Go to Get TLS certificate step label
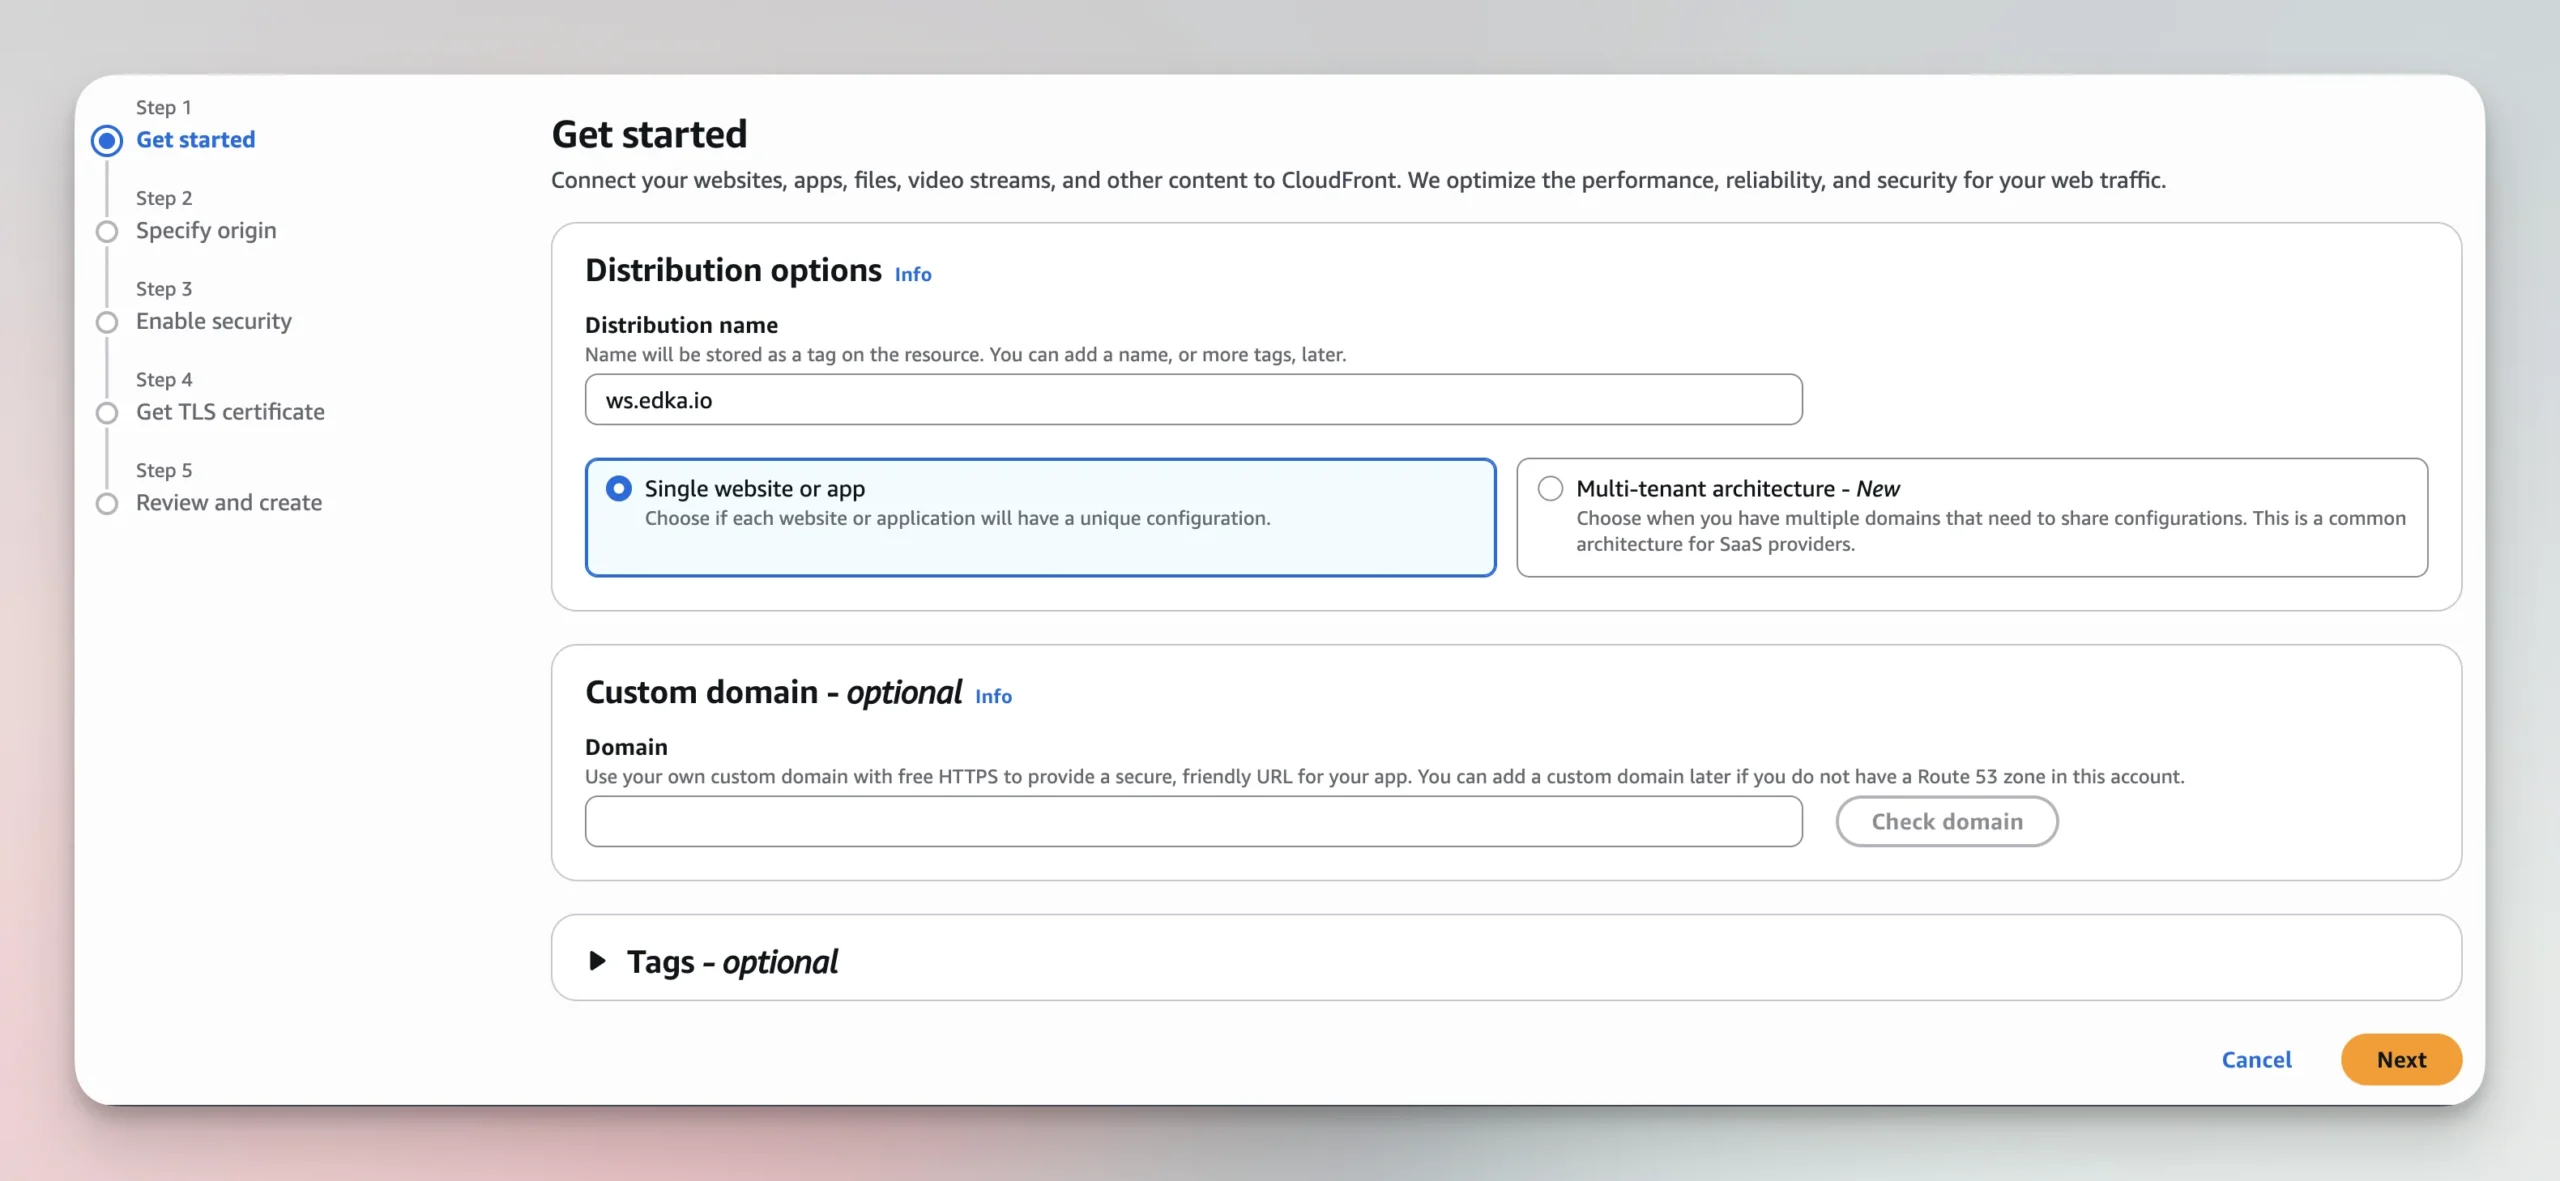This screenshot has width=2560, height=1181. 230,412
